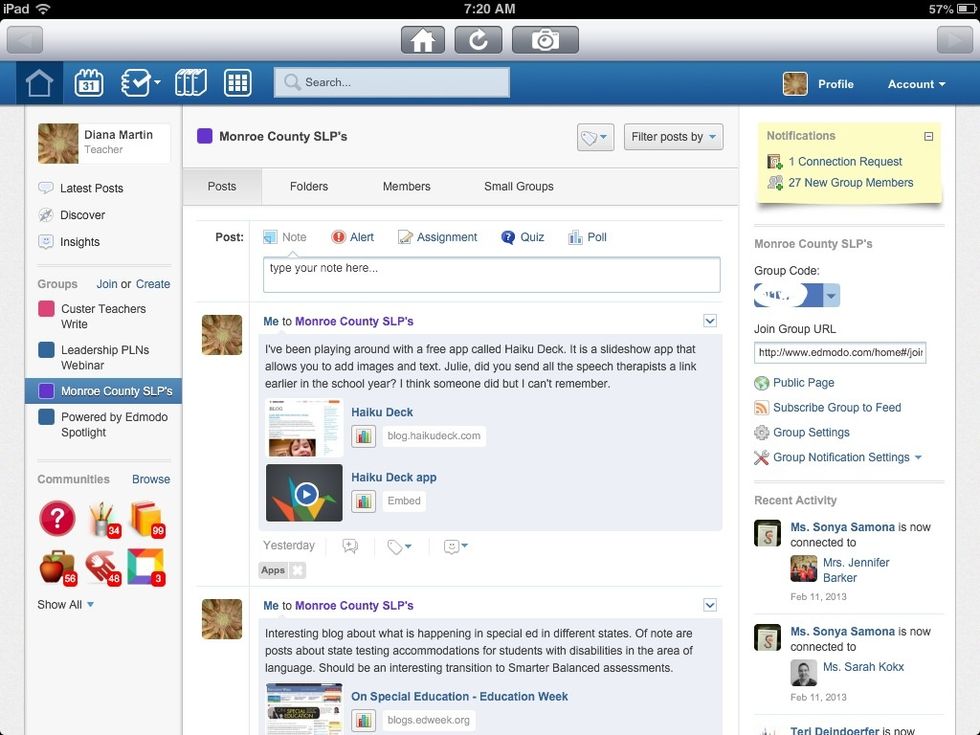Screen dimensions: 980x735
Task: Switch to the Small Groups tab
Action: pyautogui.click(x=519, y=186)
